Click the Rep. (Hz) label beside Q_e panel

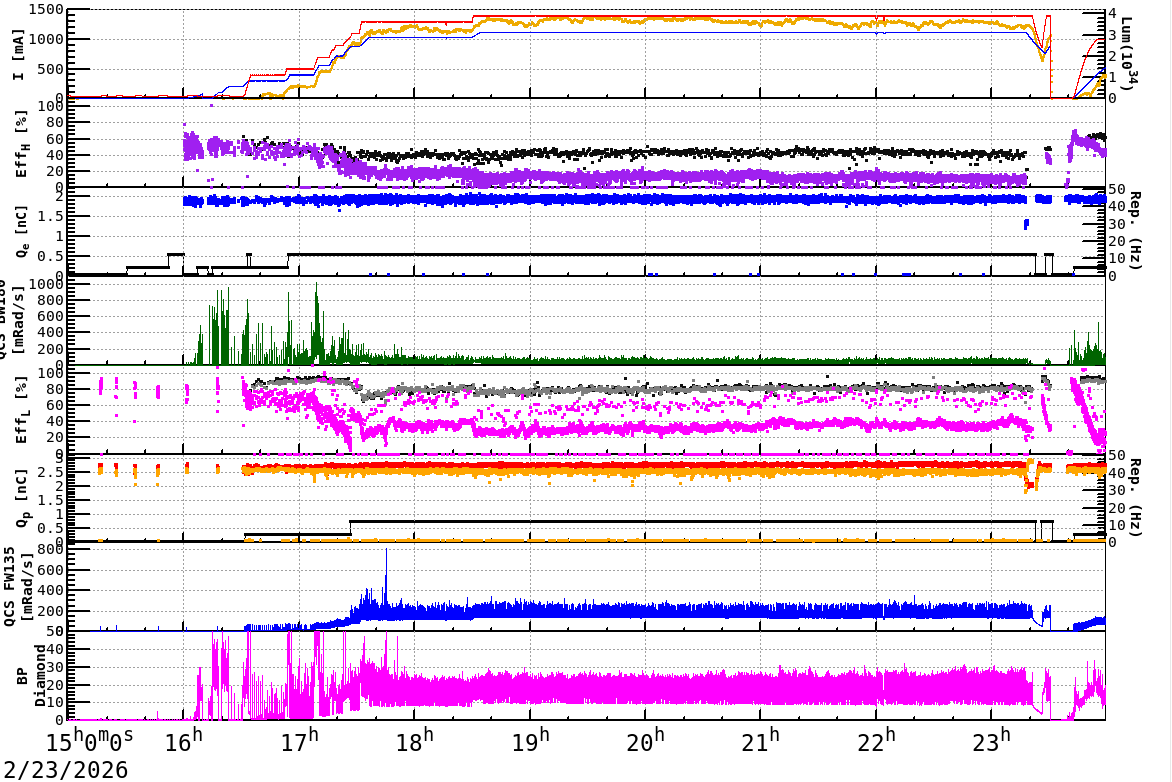[x=1134, y=231]
